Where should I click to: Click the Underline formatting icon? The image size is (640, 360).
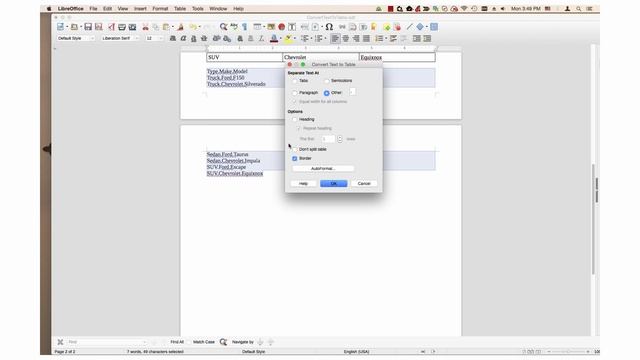click(x=194, y=38)
